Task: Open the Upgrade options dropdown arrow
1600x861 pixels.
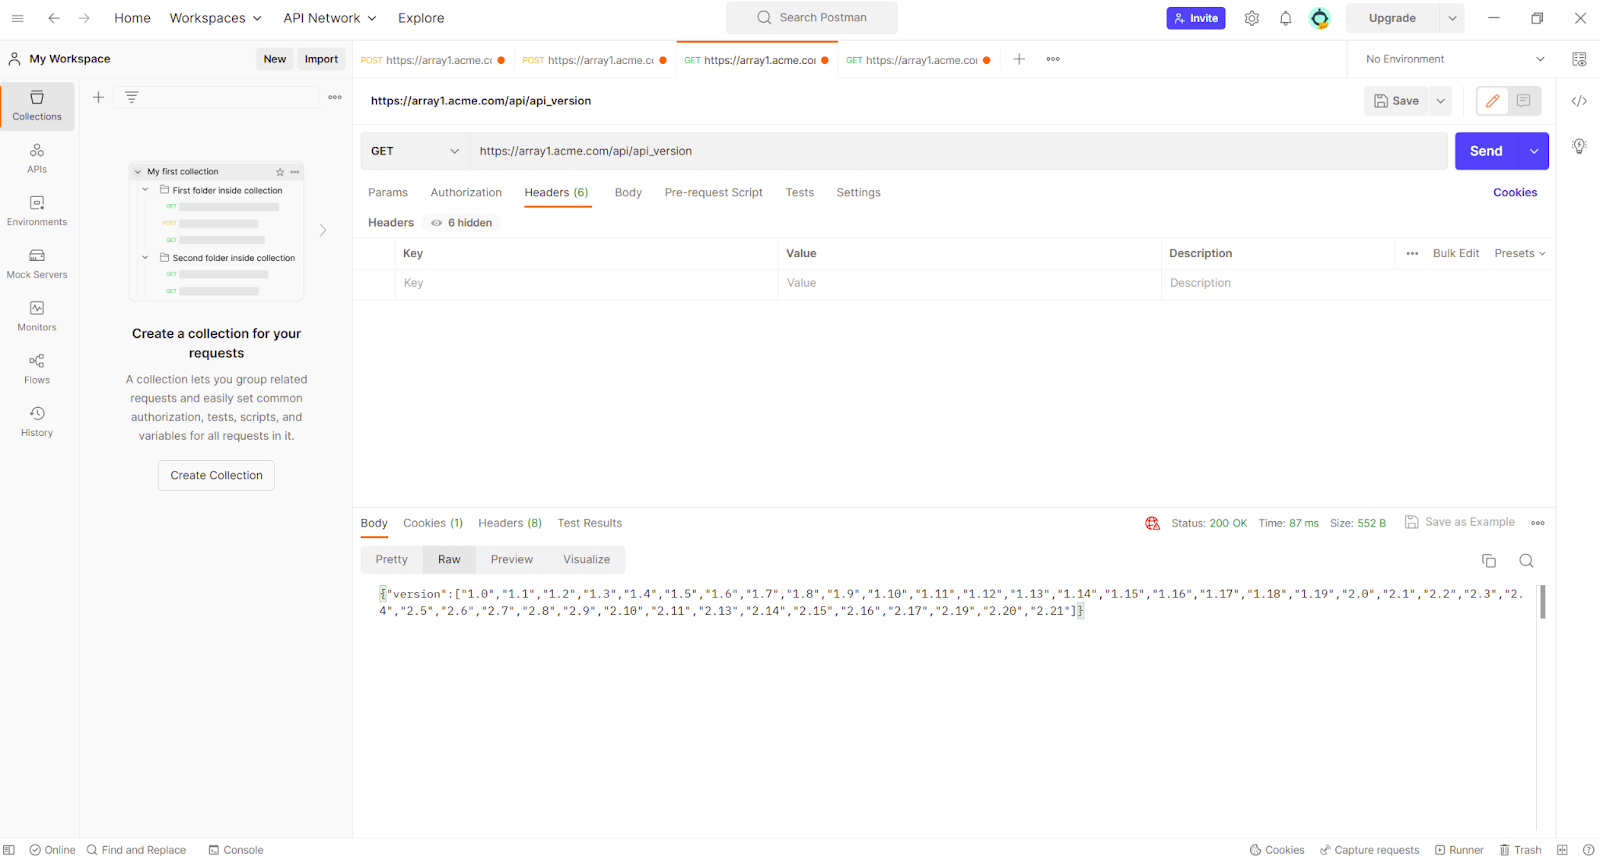Action: (x=1452, y=18)
